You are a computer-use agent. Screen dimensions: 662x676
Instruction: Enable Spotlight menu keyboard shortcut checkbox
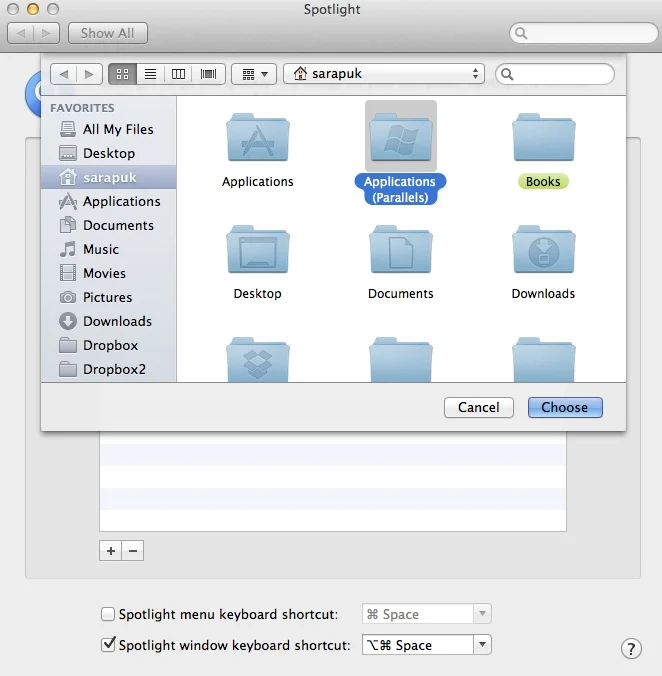coord(108,613)
